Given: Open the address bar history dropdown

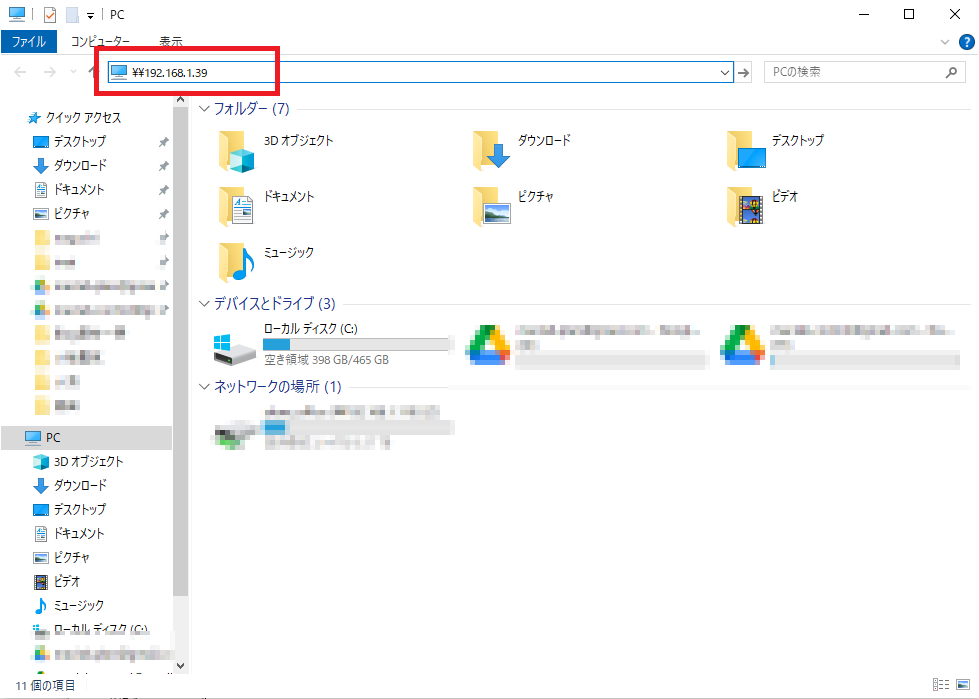Looking at the screenshot, I should 725,72.
